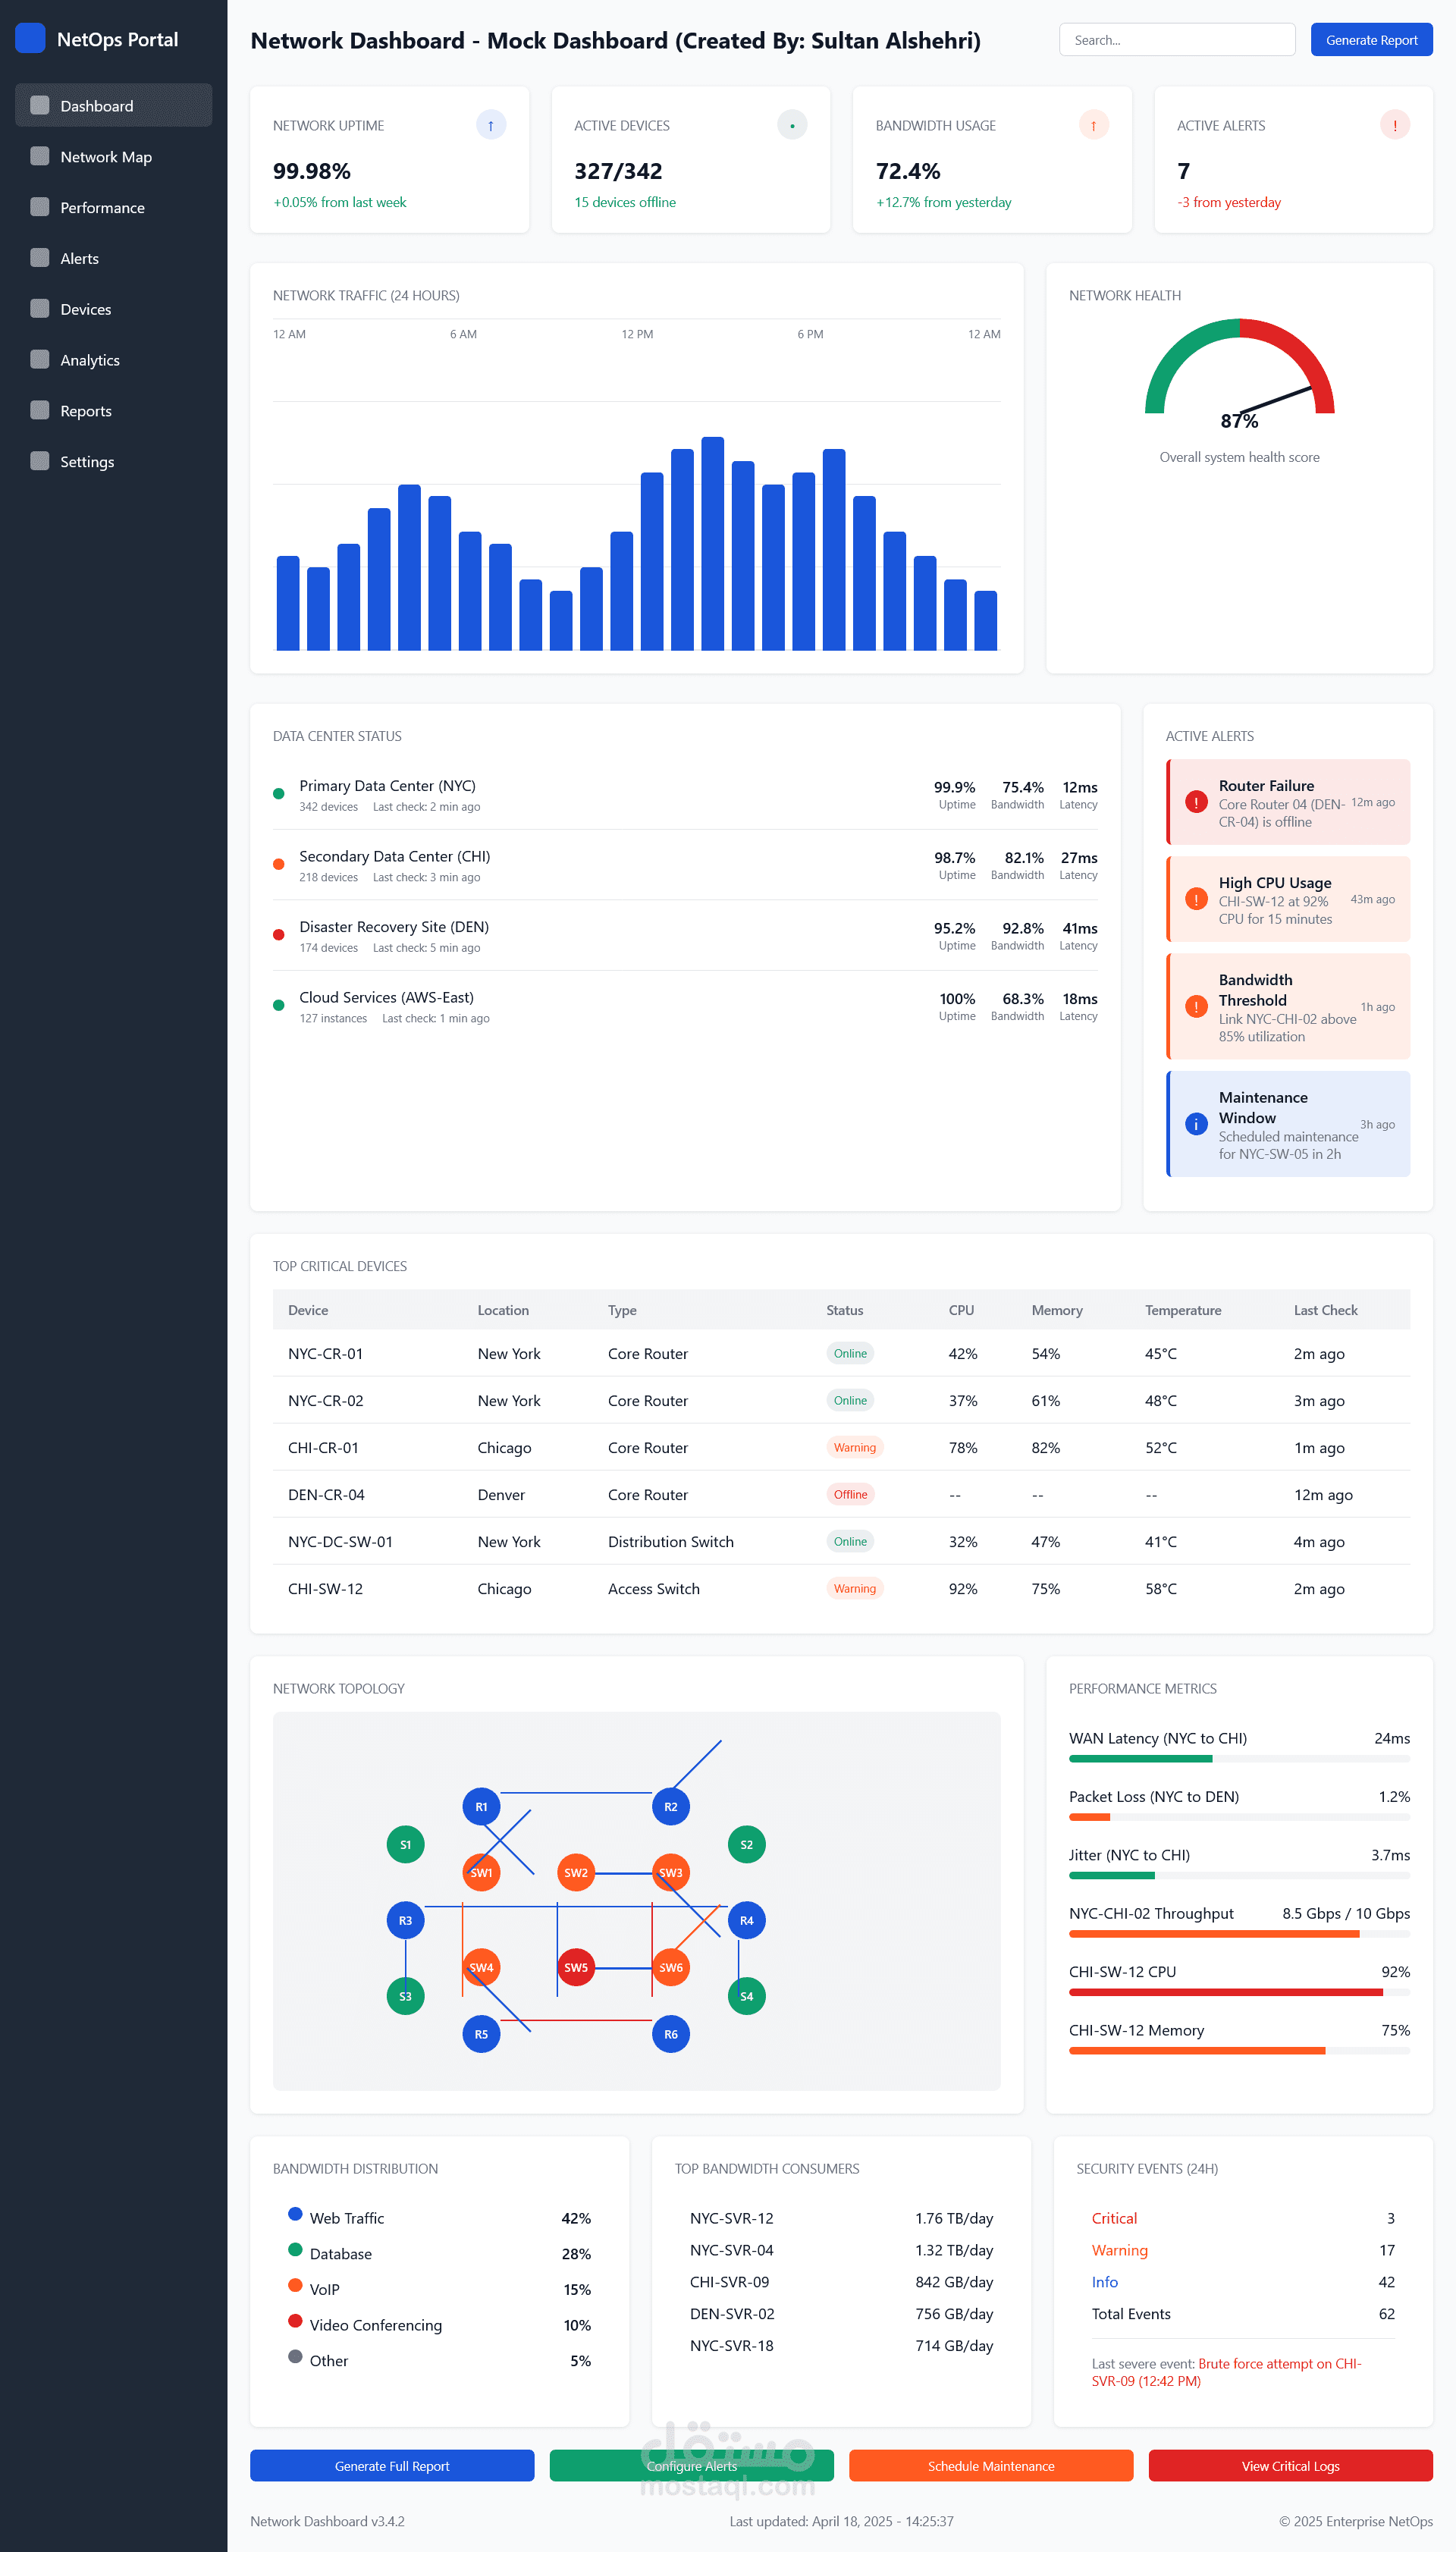Click the CHI-SW-12 device name in table
The height and width of the screenshot is (2552, 1456).
pos(325,1588)
